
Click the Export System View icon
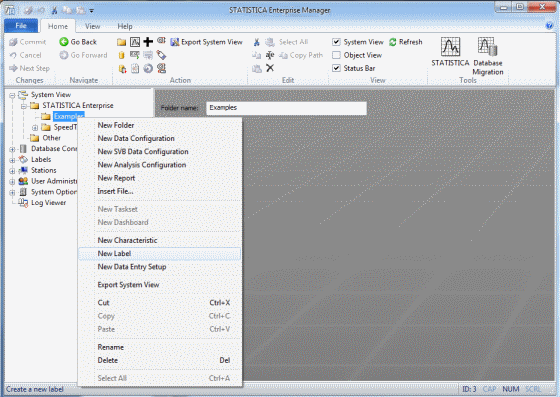point(175,42)
